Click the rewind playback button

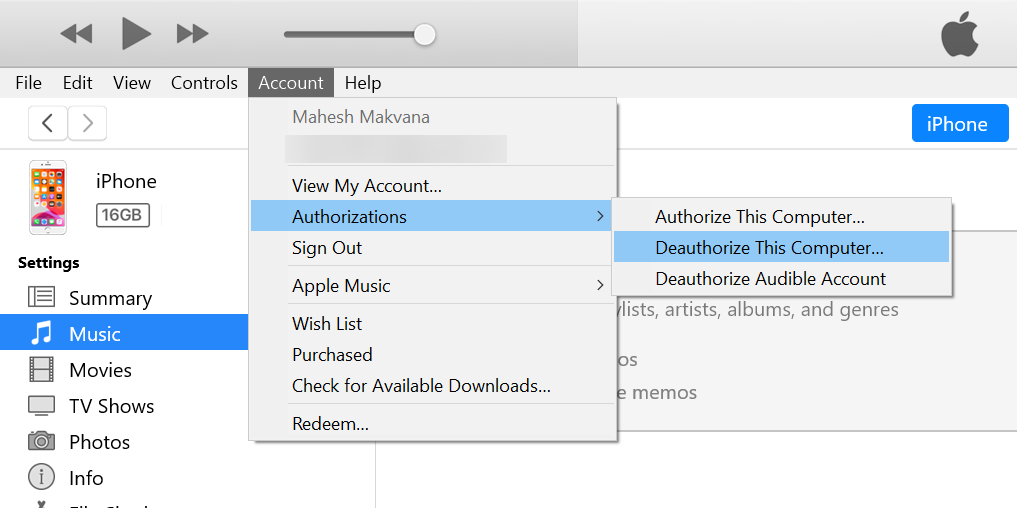(77, 34)
